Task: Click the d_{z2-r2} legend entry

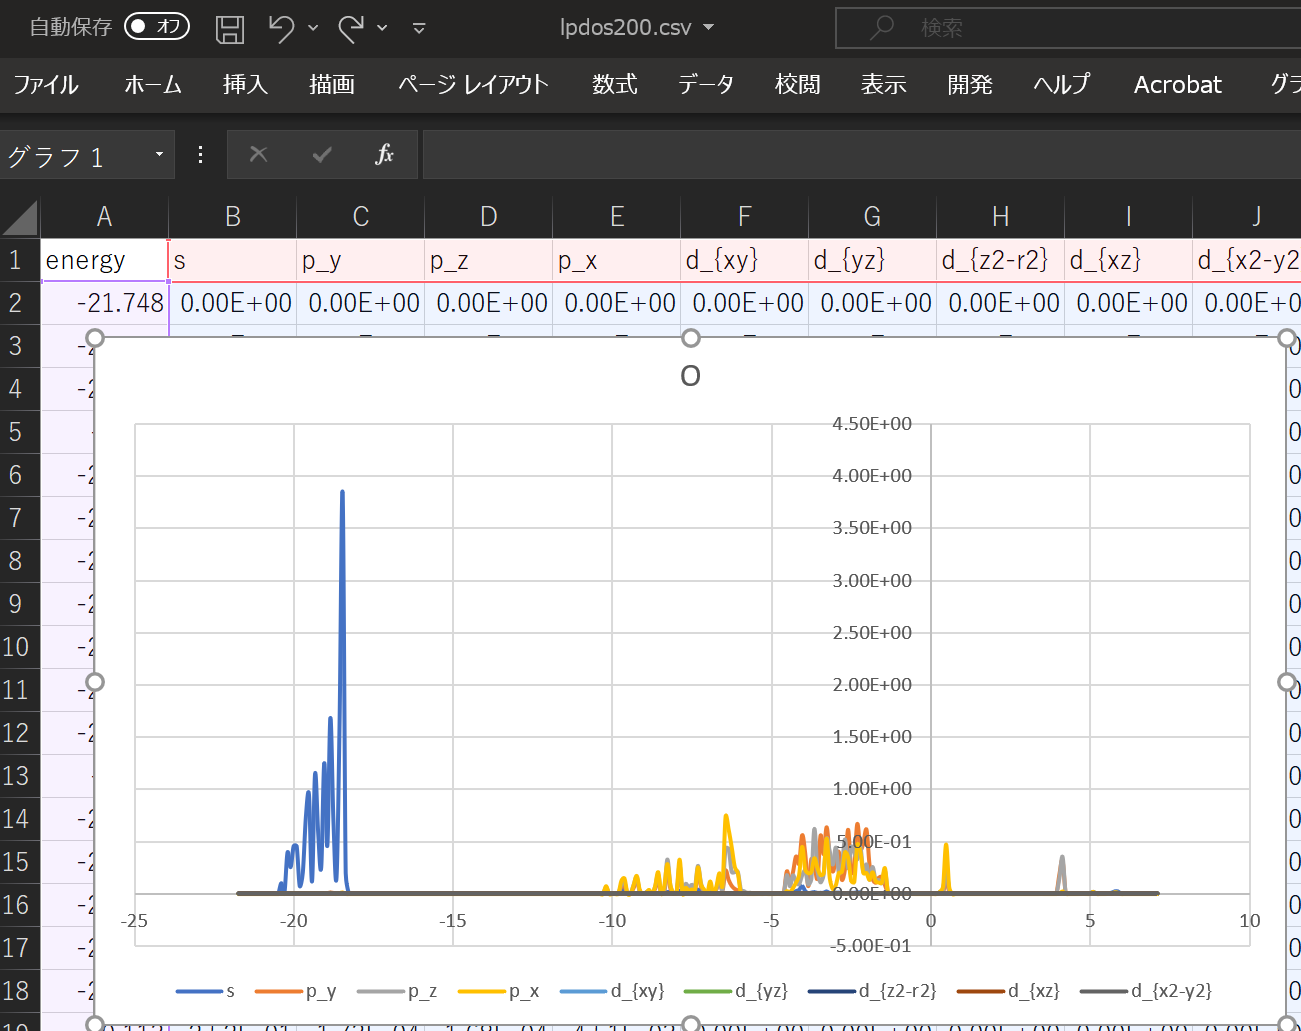Action: point(872,991)
